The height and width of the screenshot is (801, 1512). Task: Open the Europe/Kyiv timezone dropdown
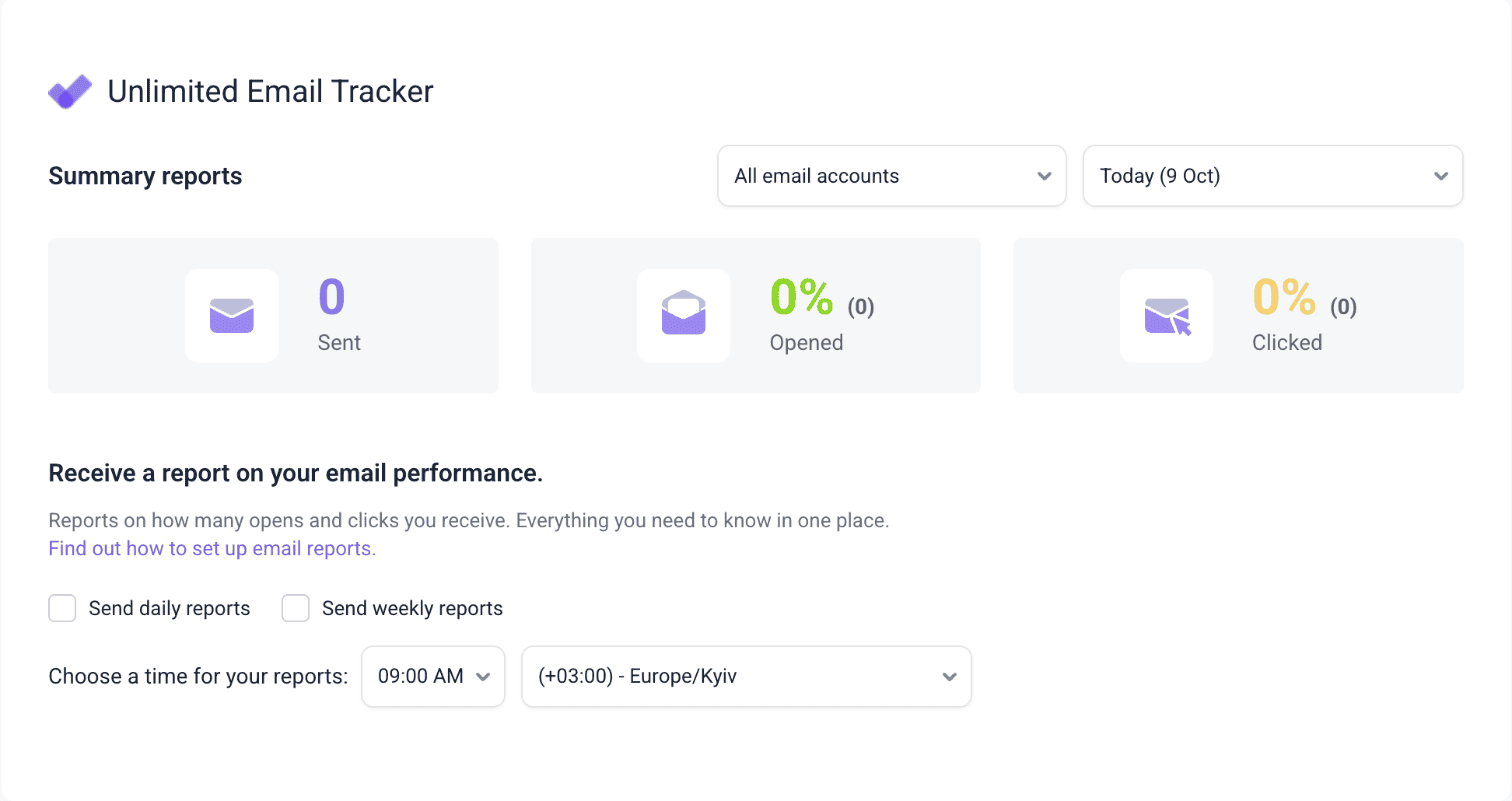pyautogui.click(x=747, y=677)
